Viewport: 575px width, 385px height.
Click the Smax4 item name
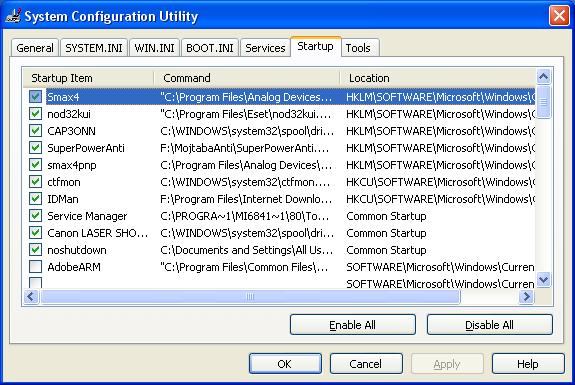(63, 97)
